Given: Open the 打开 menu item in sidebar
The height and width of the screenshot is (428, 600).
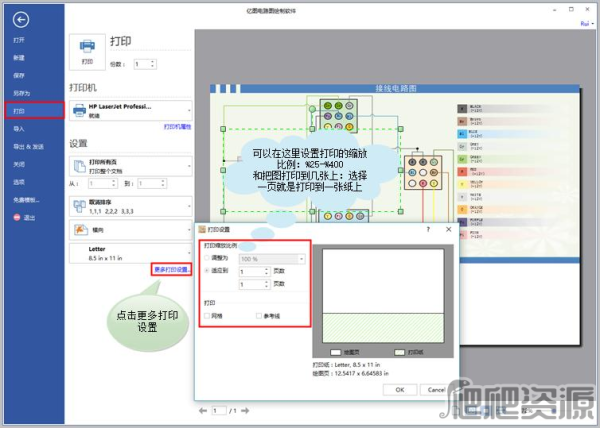Looking at the screenshot, I should click(x=19, y=40).
